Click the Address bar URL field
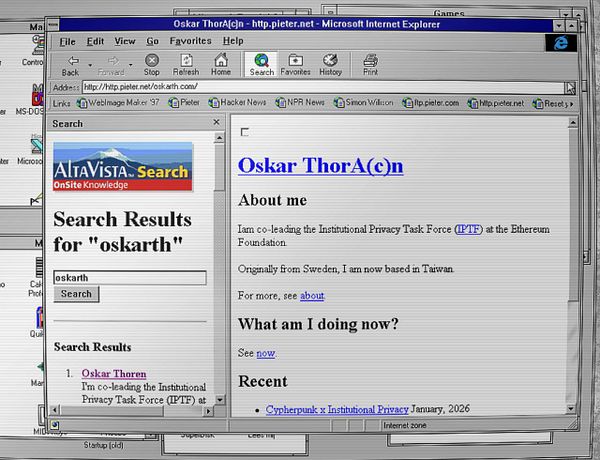Viewport: 600px width, 460px height. click(x=323, y=87)
